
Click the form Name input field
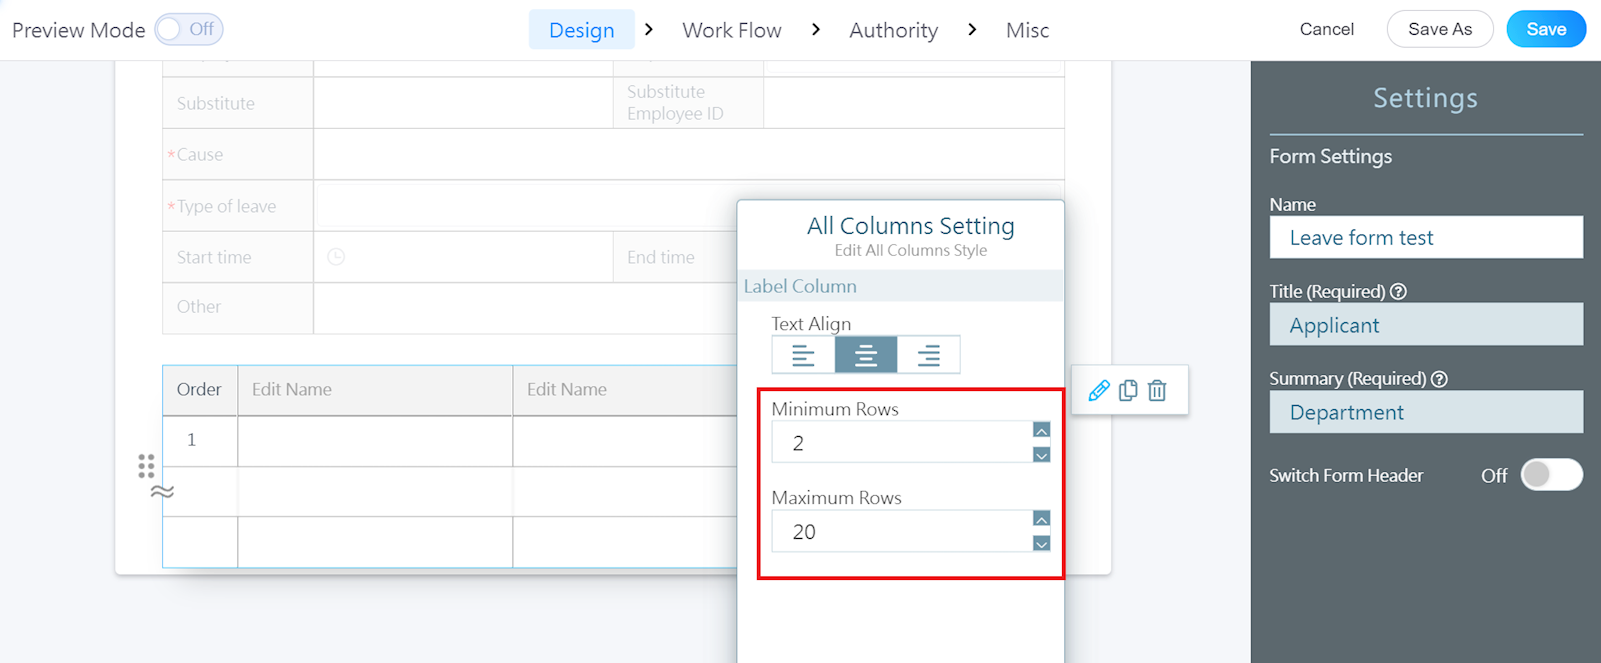pos(1425,238)
